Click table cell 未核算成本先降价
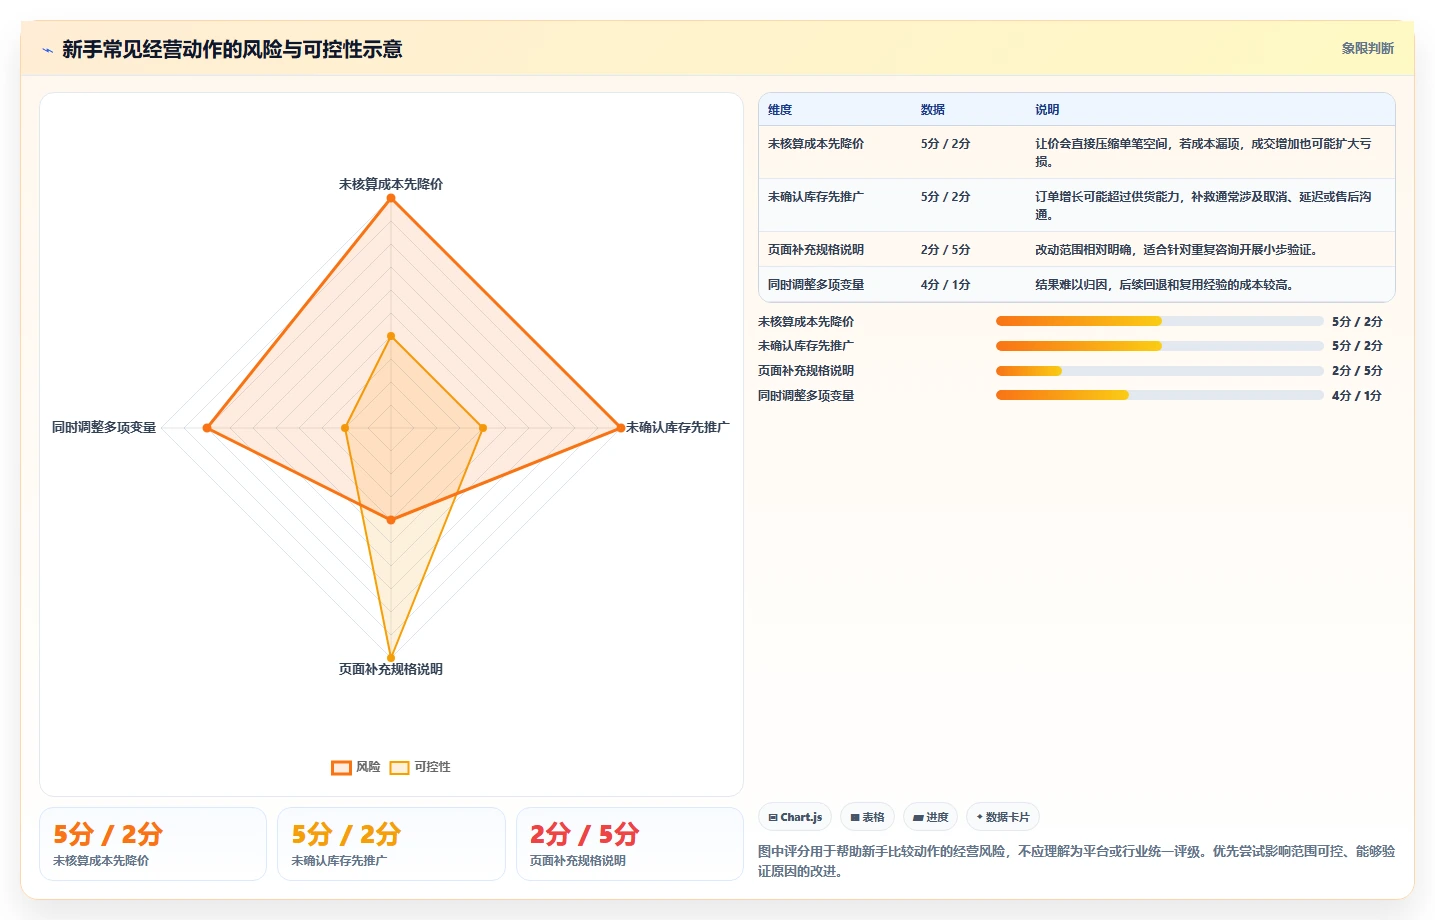The height and width of the screenshot is (920, 1435). click(x=816, y=144)
